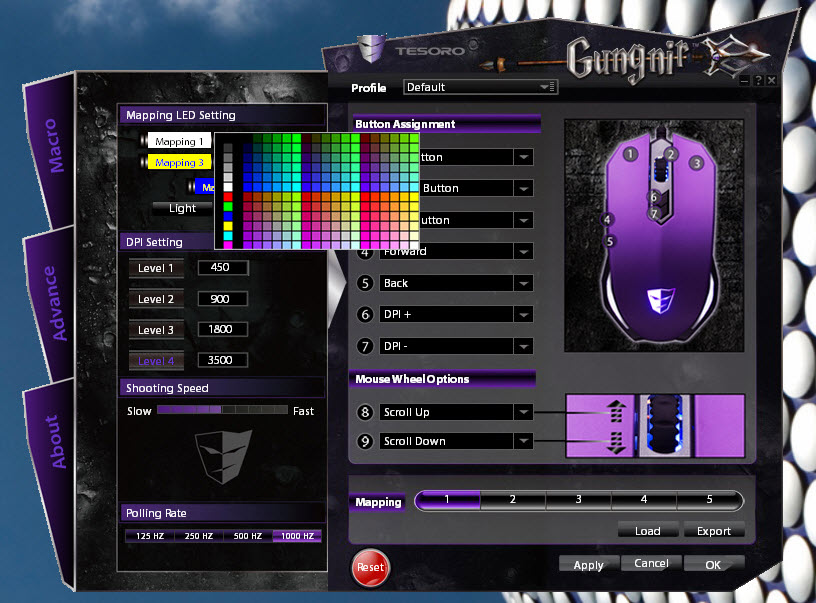Screen dimensions: 816x603
Task: Click the Level 1 DPI value field 450
Action: point(223,267)
